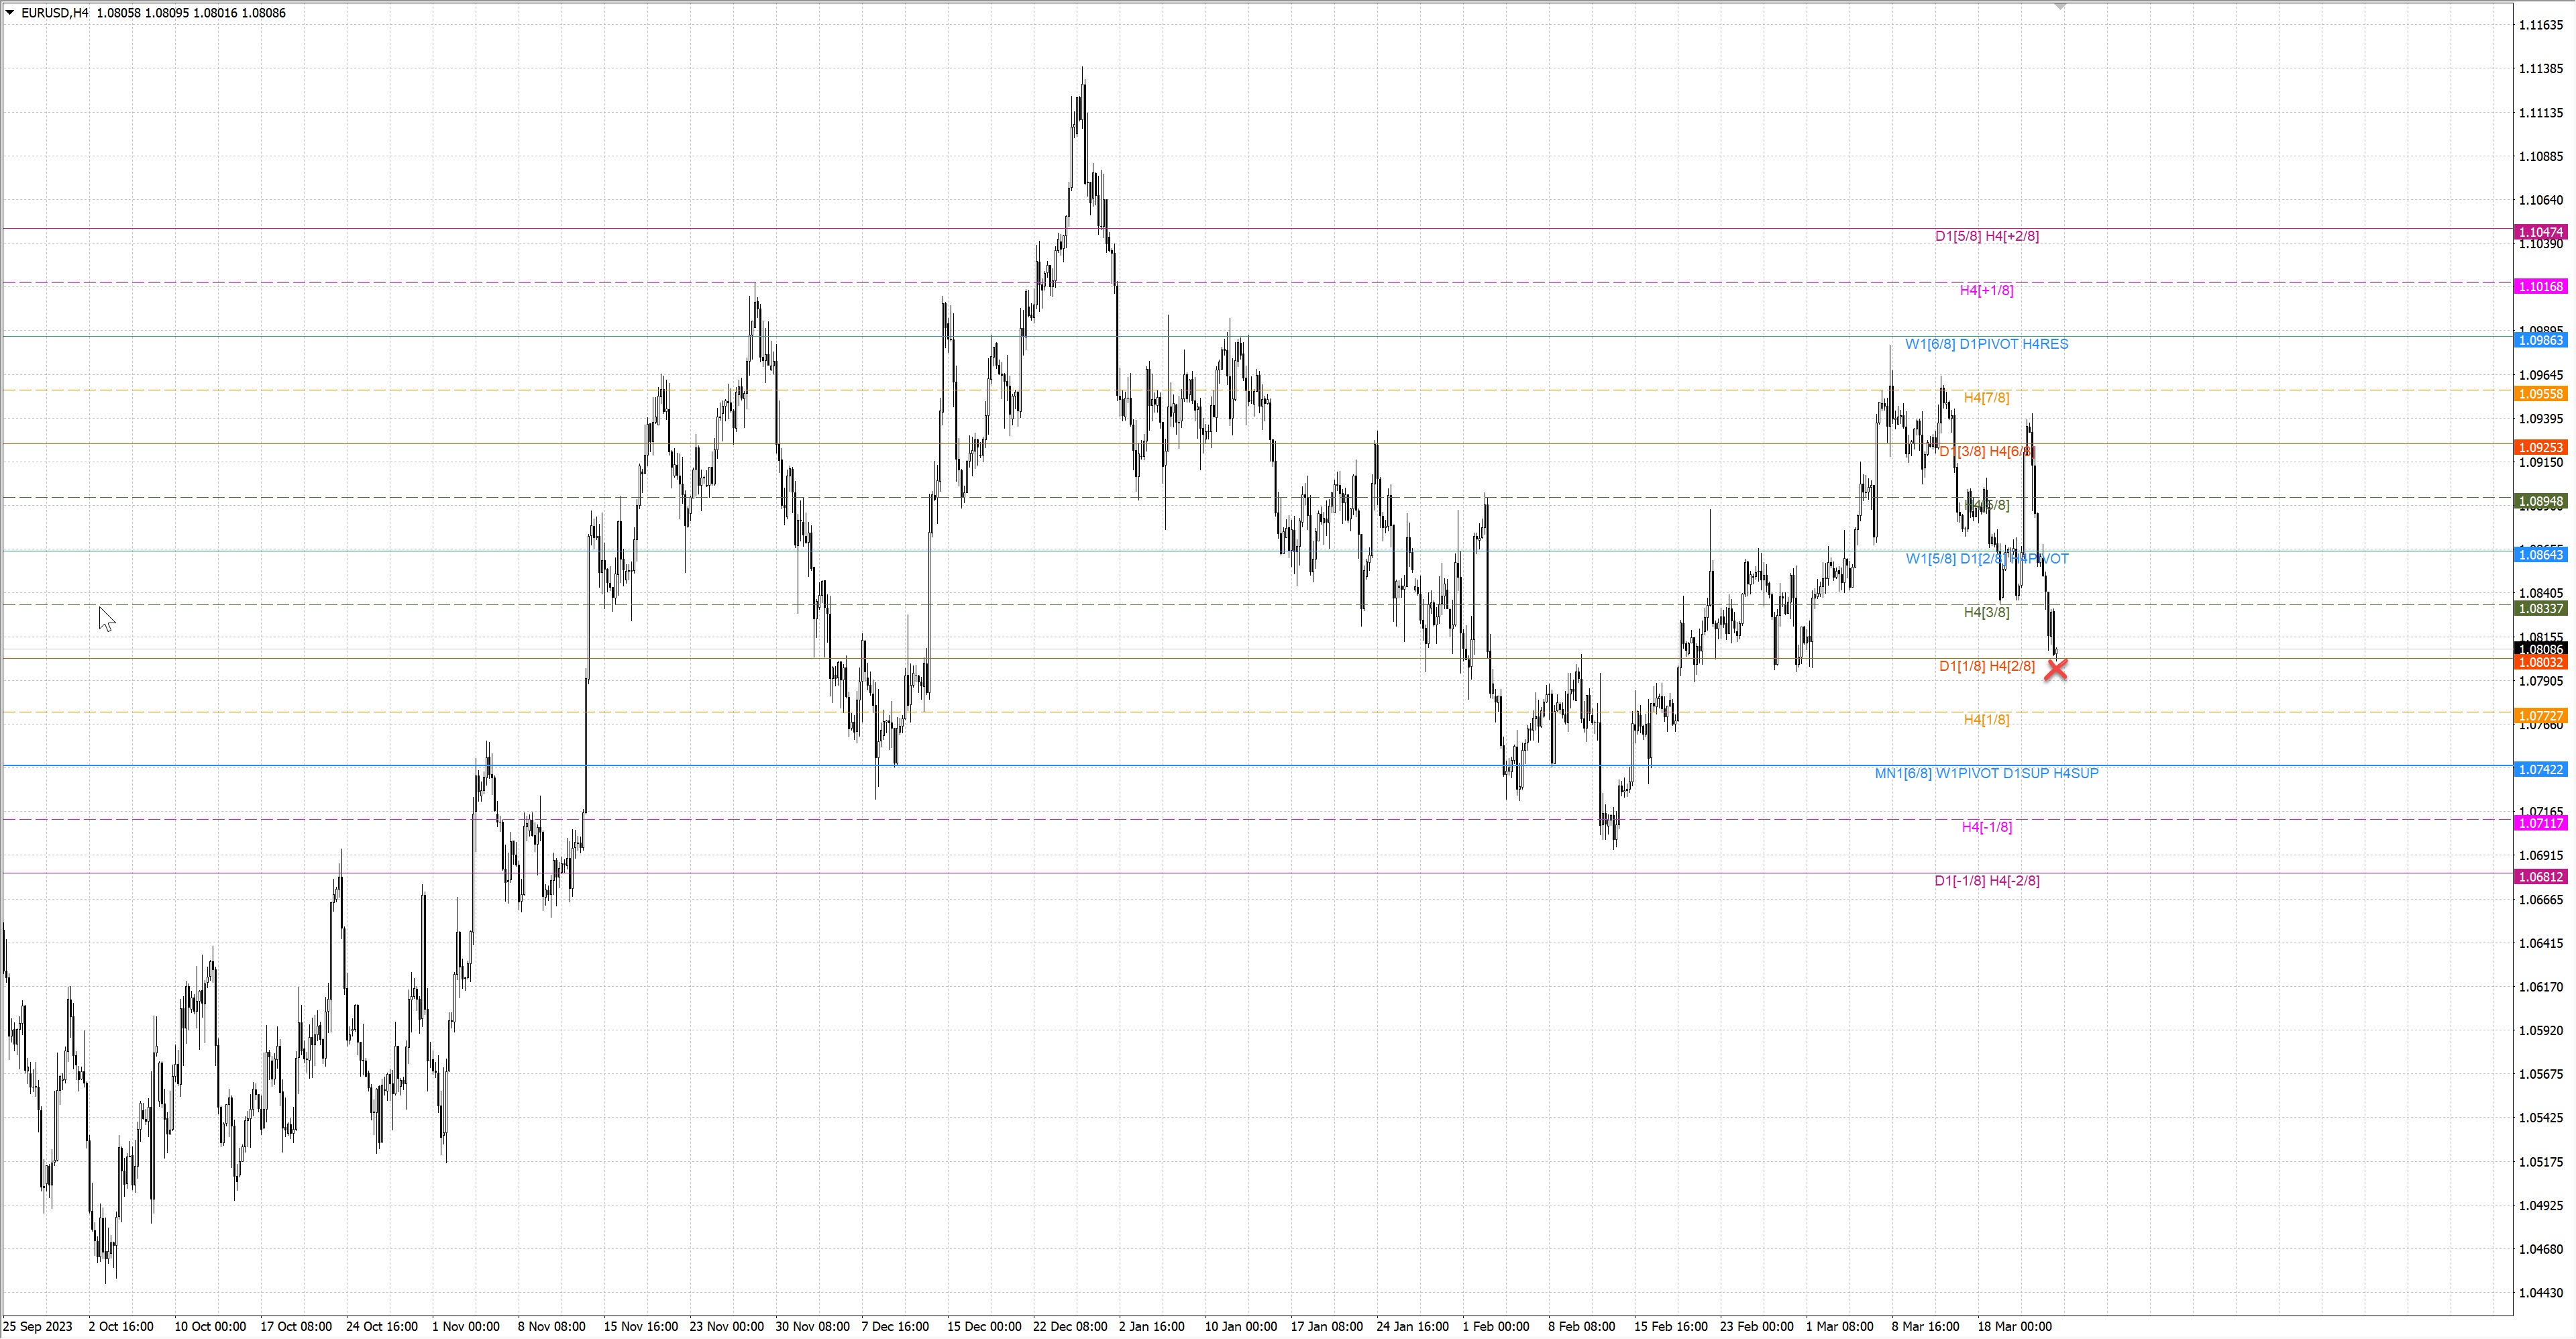The width and height of the screenshot is (2576, 1339).
Task: Select the H4[-1/8] magenta level label
Action: tap(1986, 827)
